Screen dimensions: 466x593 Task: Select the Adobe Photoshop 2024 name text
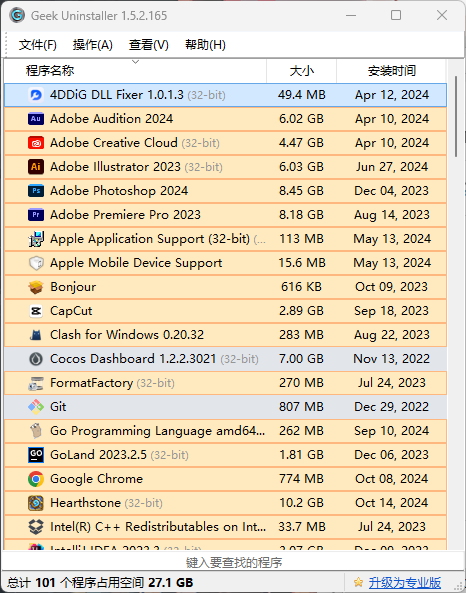tap(119, 191)
